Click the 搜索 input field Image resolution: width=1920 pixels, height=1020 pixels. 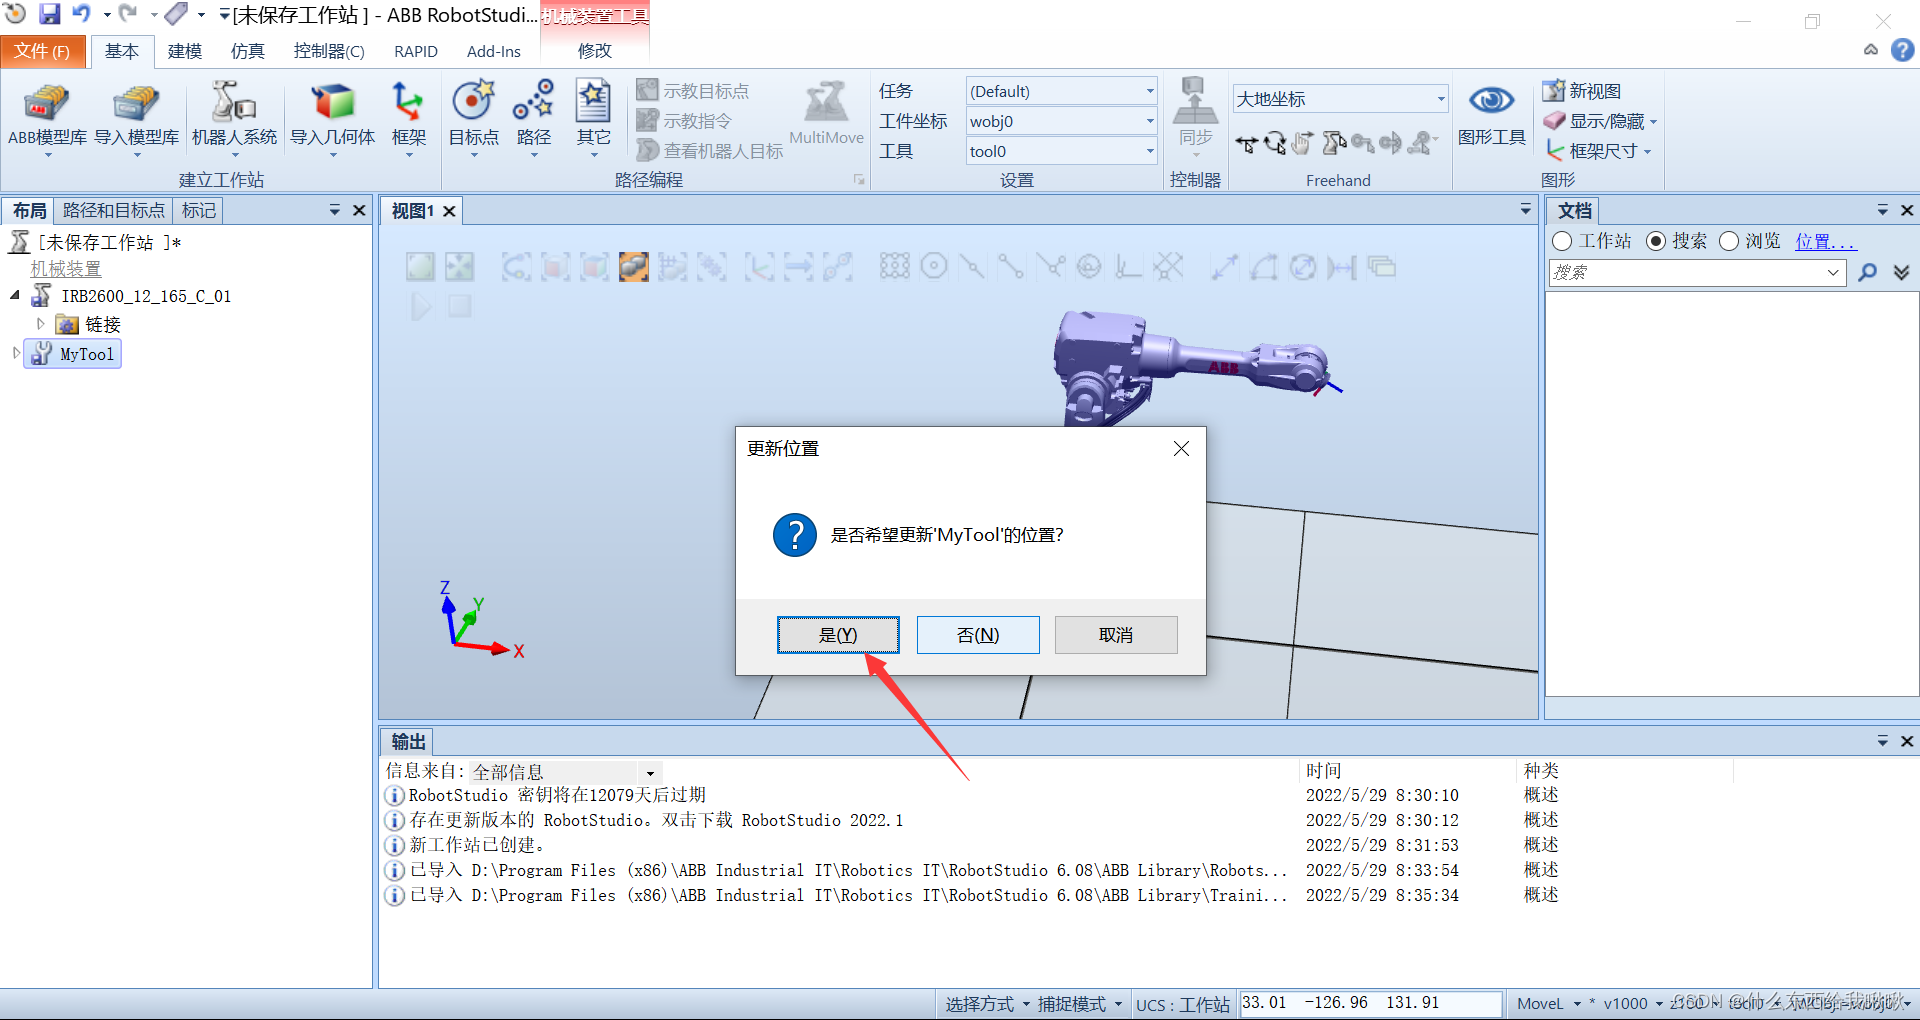(1697, 272)
